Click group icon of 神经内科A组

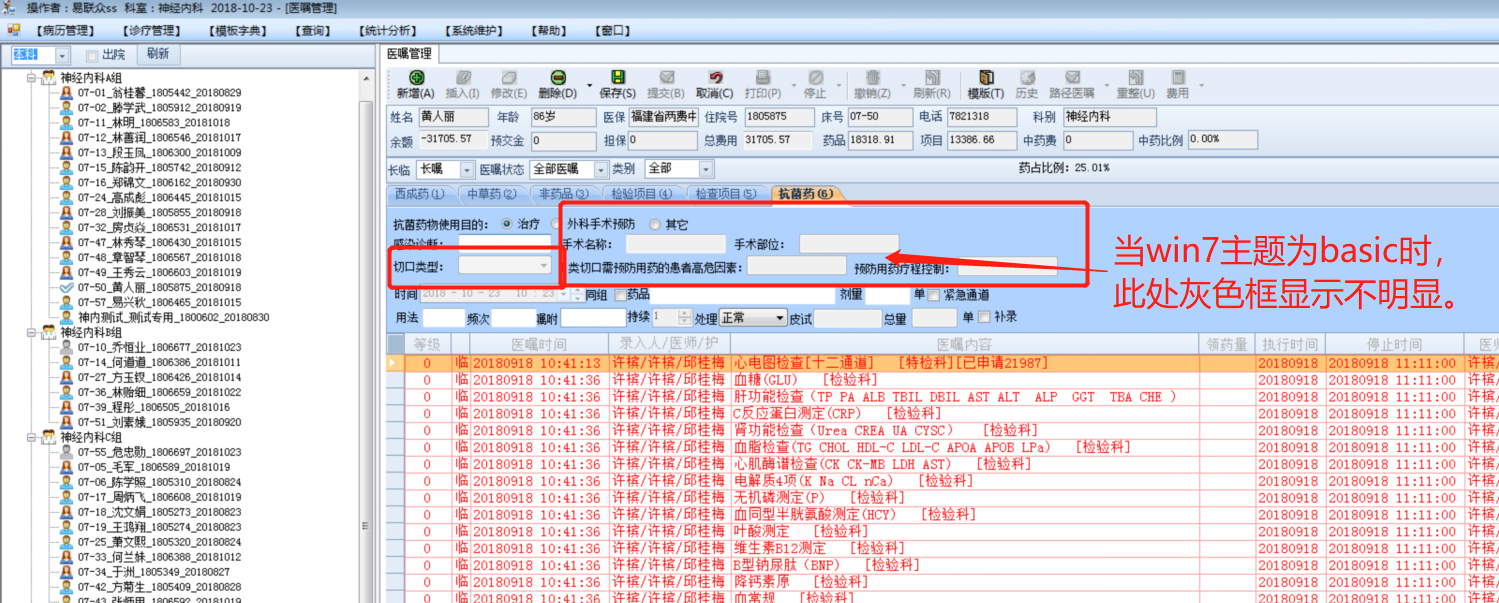(x=48, y=78)
